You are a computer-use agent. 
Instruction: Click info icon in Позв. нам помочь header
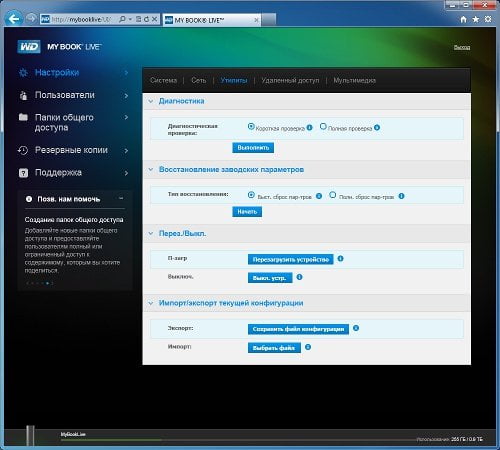point(29,199)
